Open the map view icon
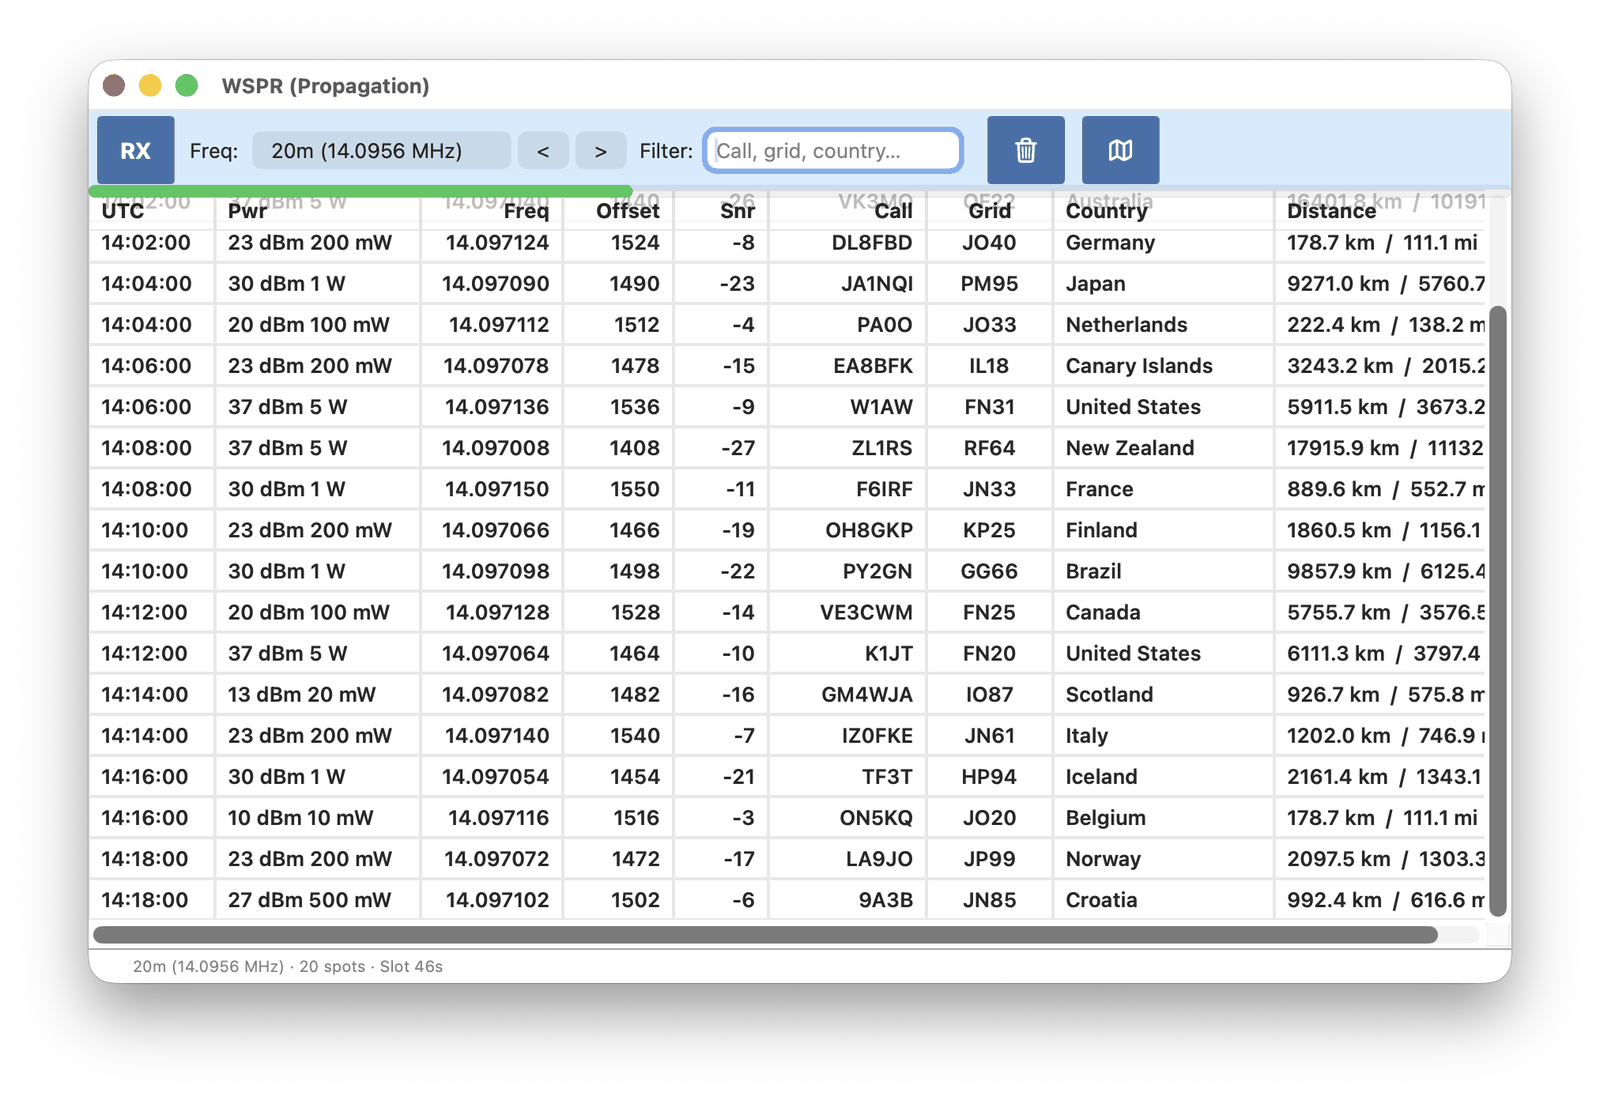The image size is (1600, 1100). tap(1120, 150)
